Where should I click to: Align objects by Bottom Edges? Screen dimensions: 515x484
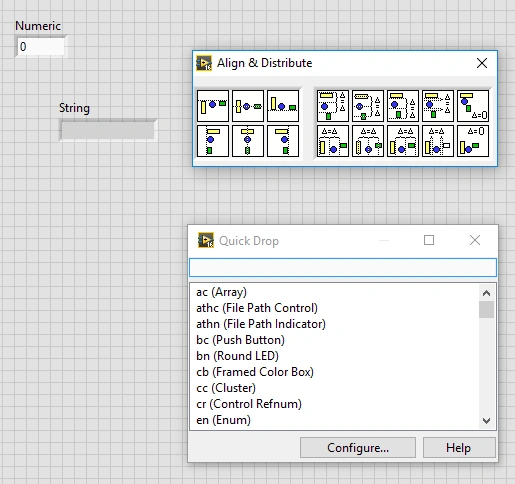click(x=283, y=106)
